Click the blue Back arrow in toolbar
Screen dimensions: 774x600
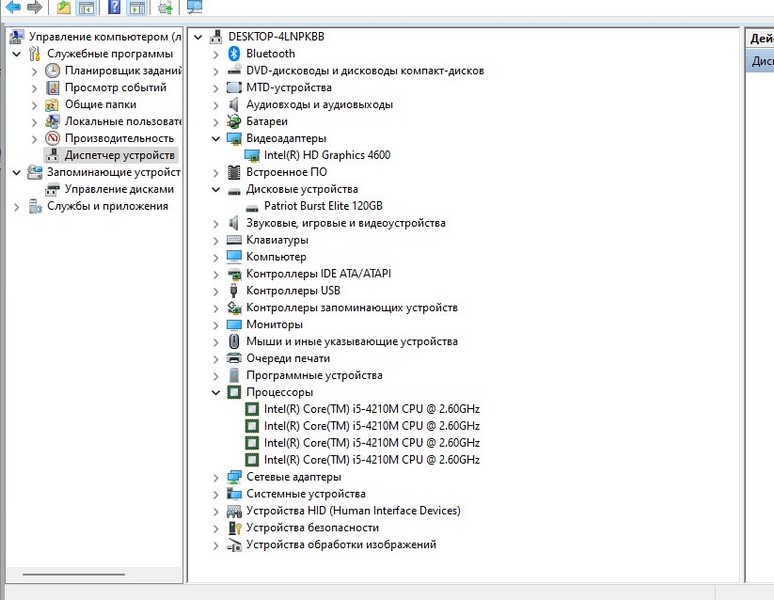click(13, 8)
